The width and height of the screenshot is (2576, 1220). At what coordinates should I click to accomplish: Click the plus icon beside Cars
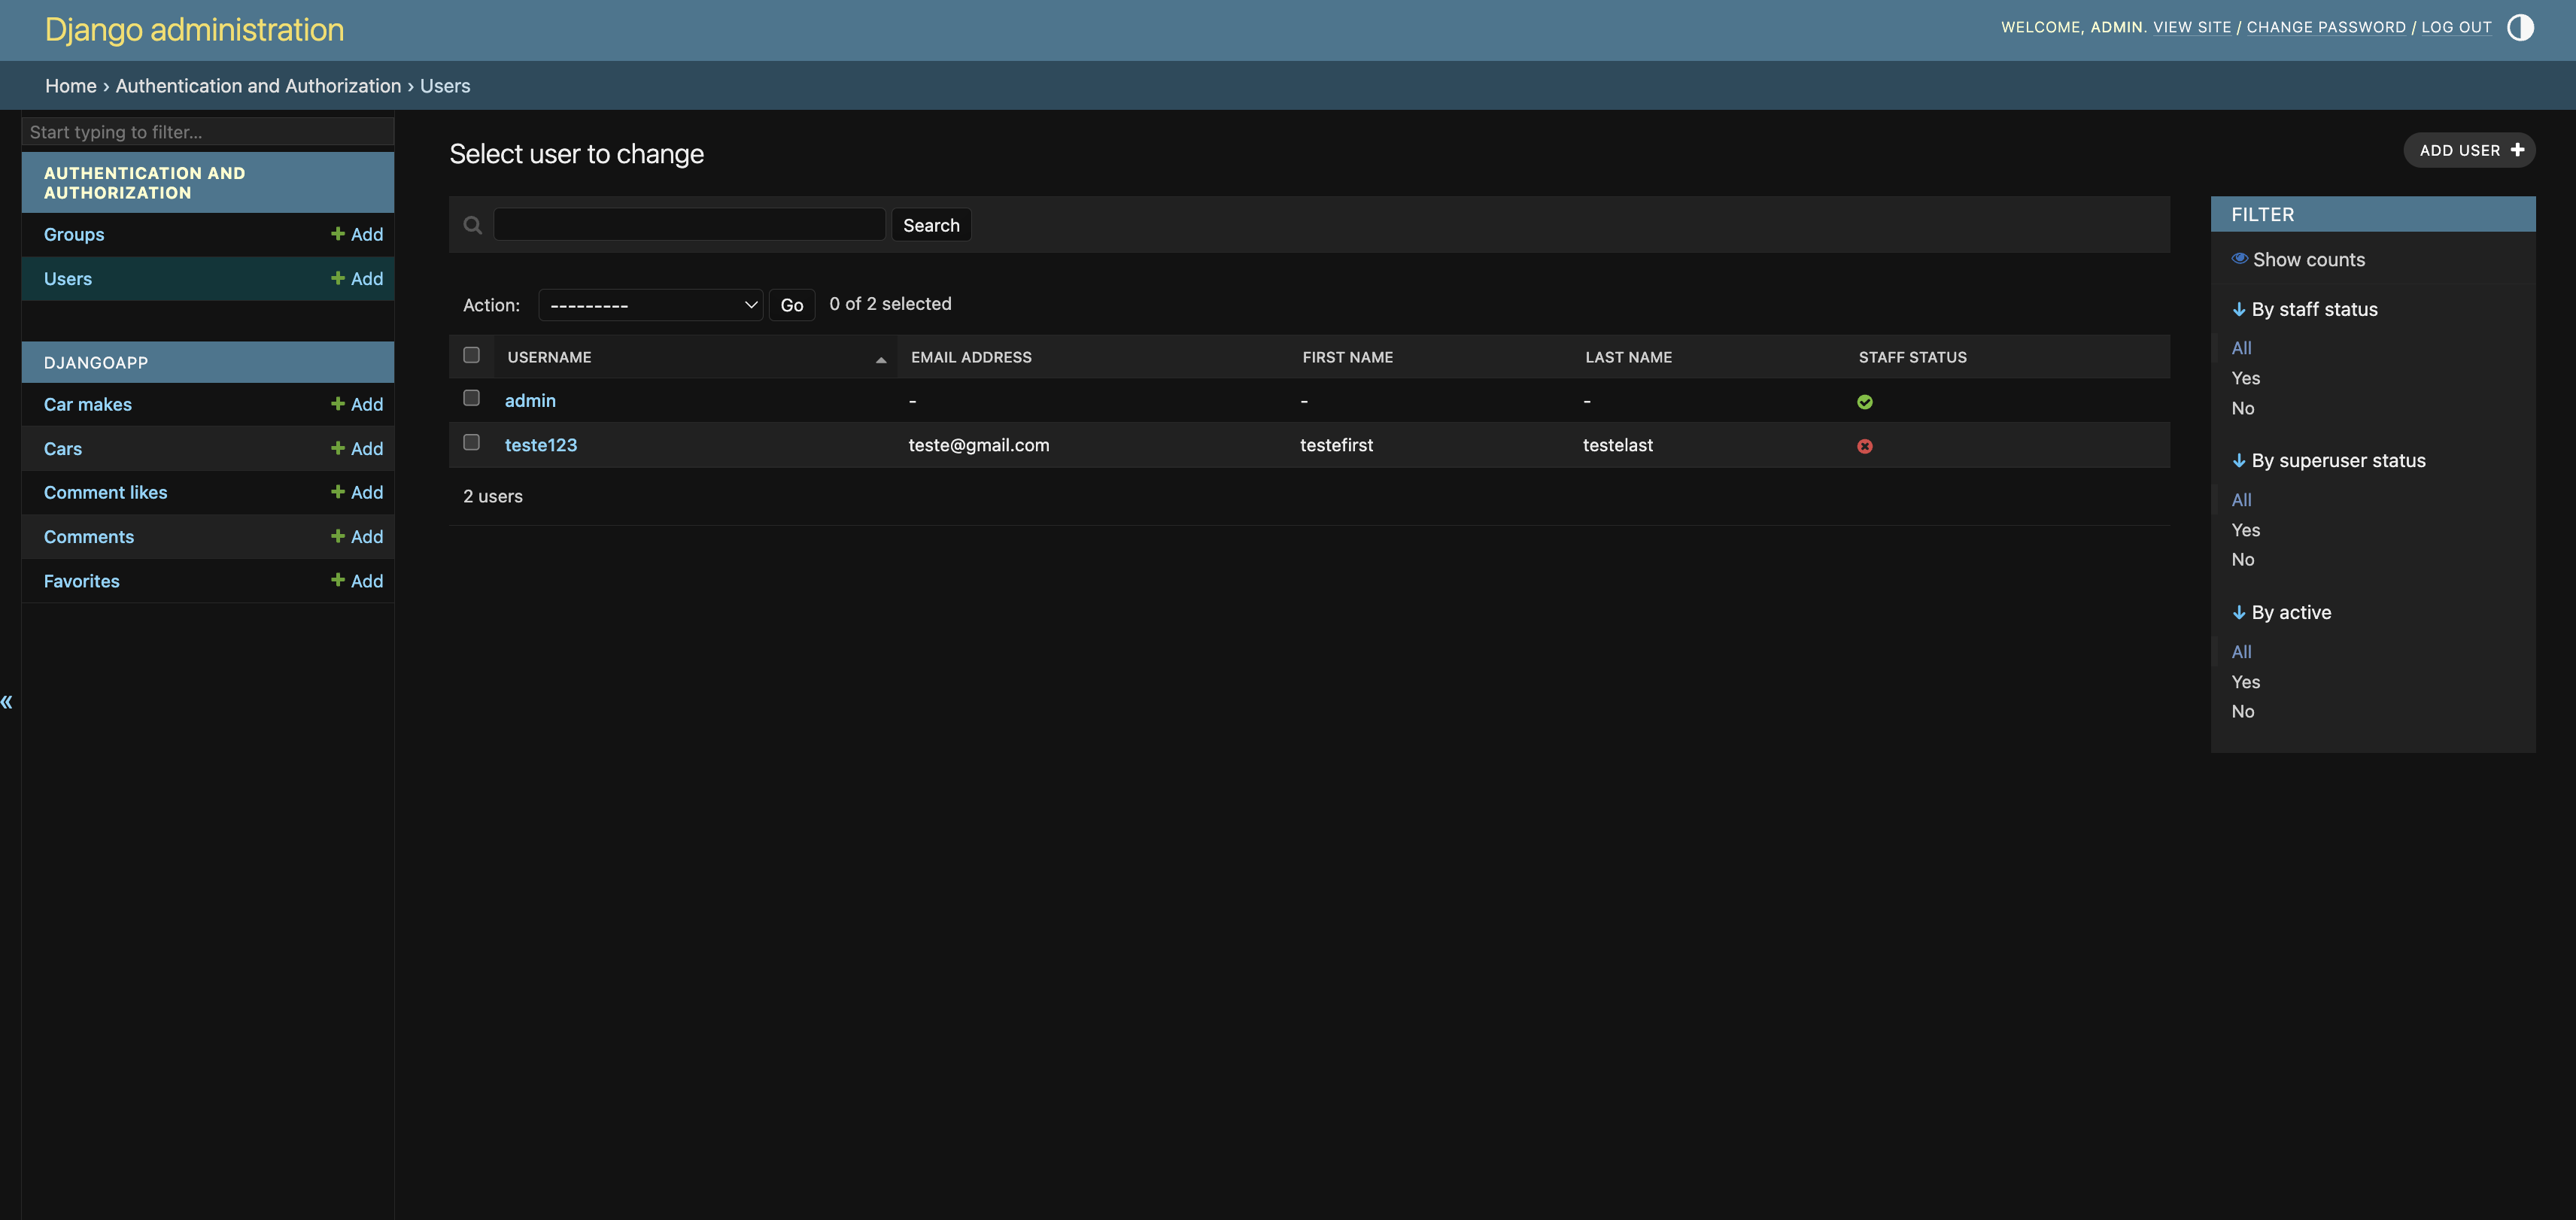coord(338,448)
